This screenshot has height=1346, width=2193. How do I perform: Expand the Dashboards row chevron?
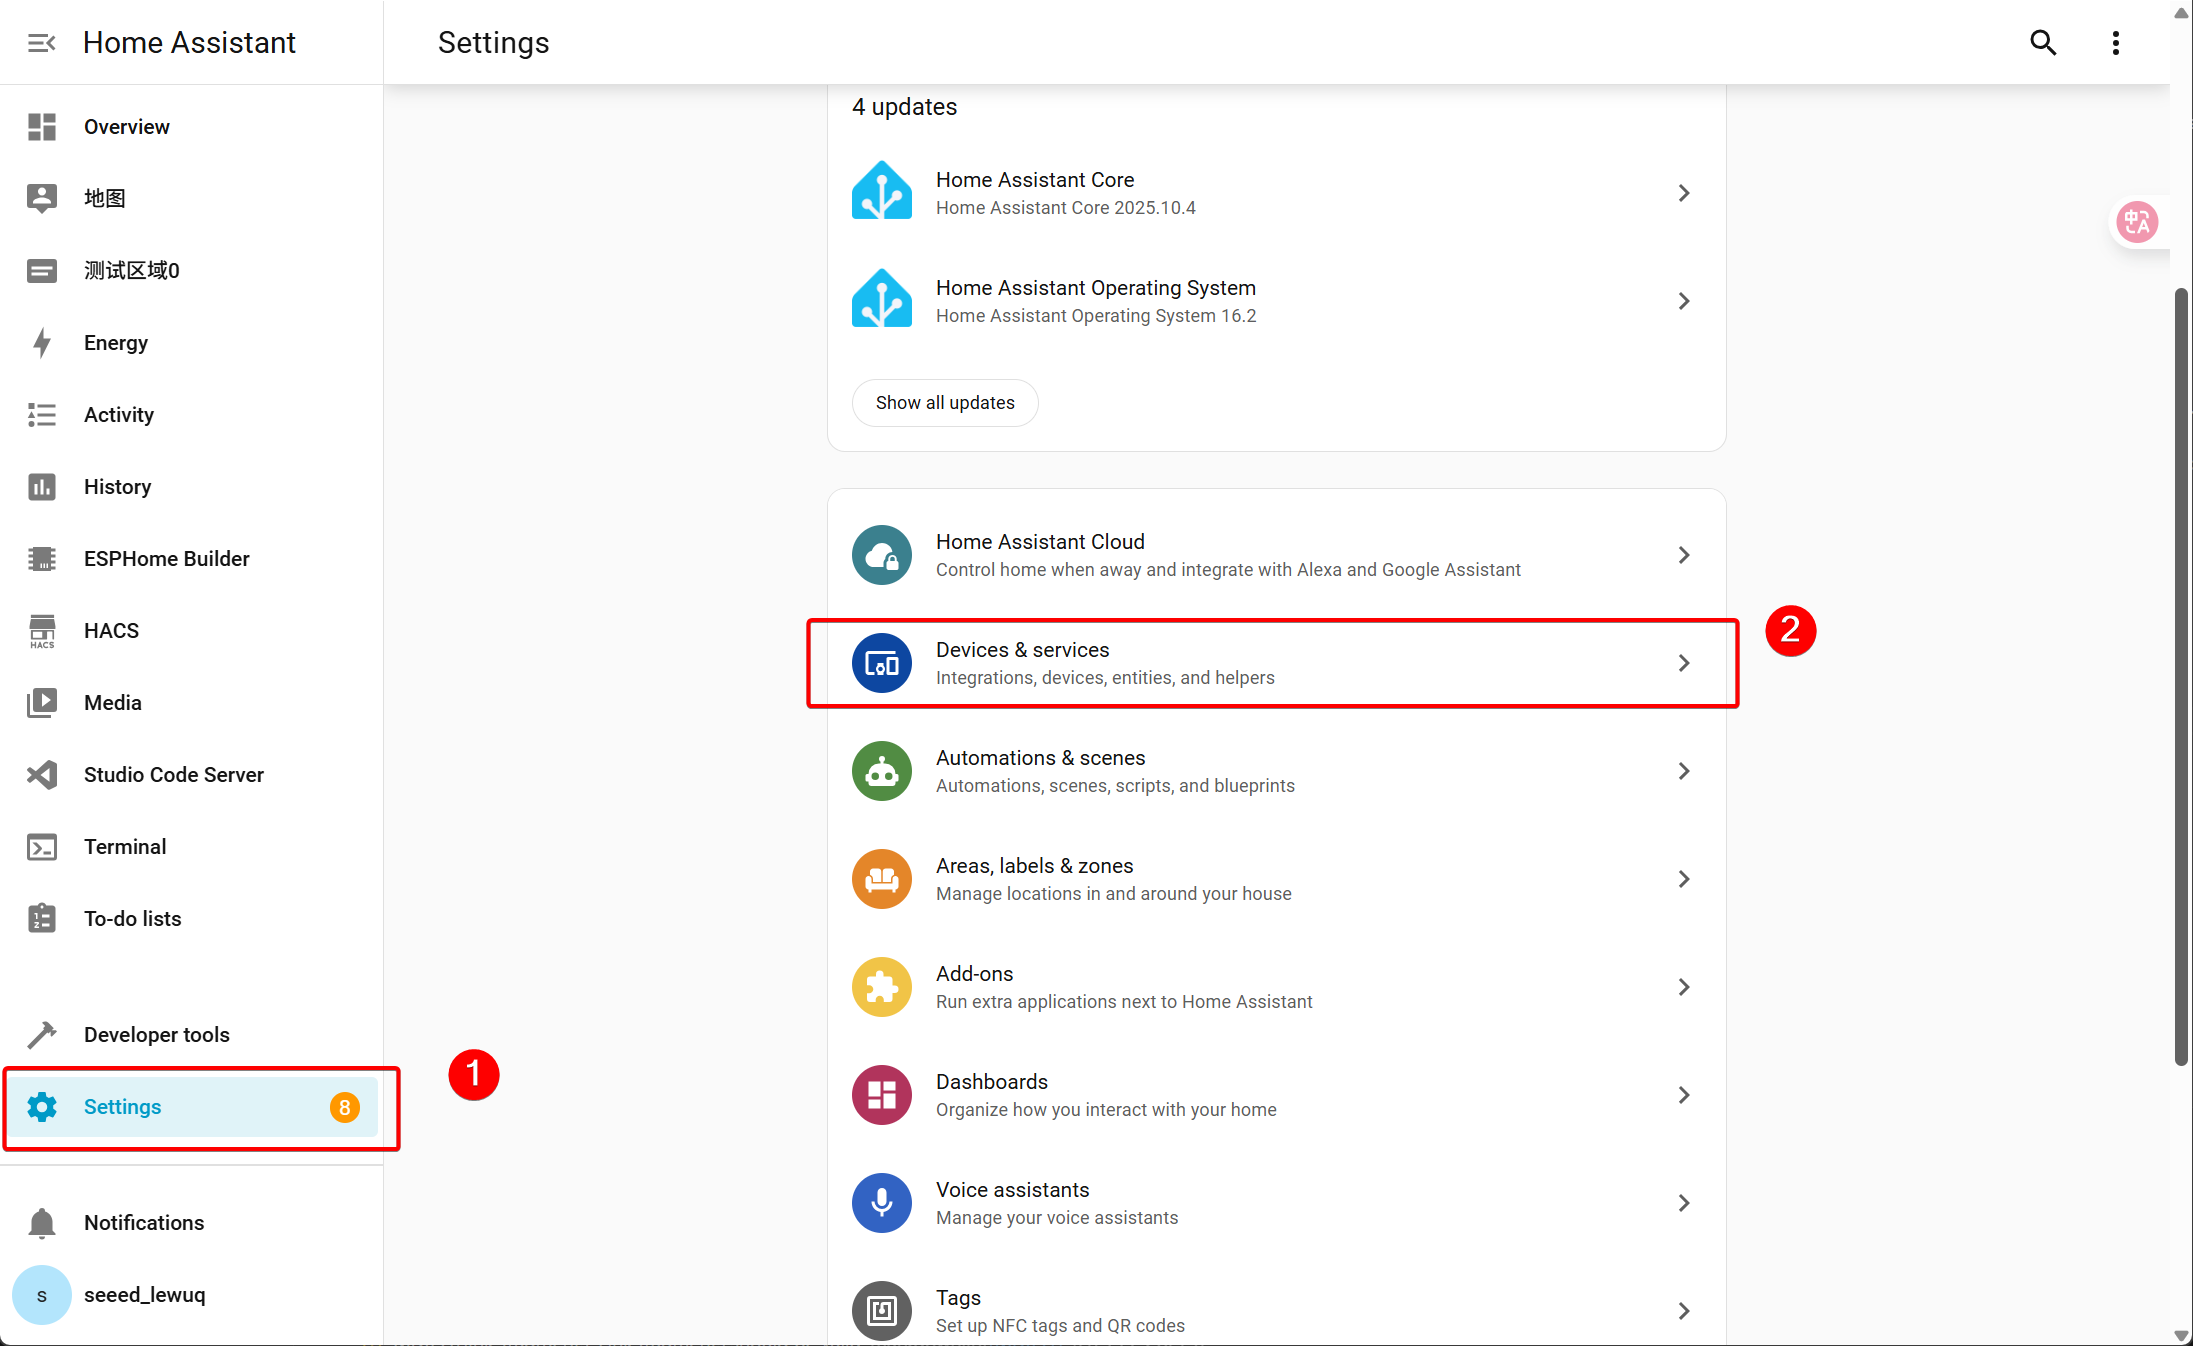[1684, 1095]
